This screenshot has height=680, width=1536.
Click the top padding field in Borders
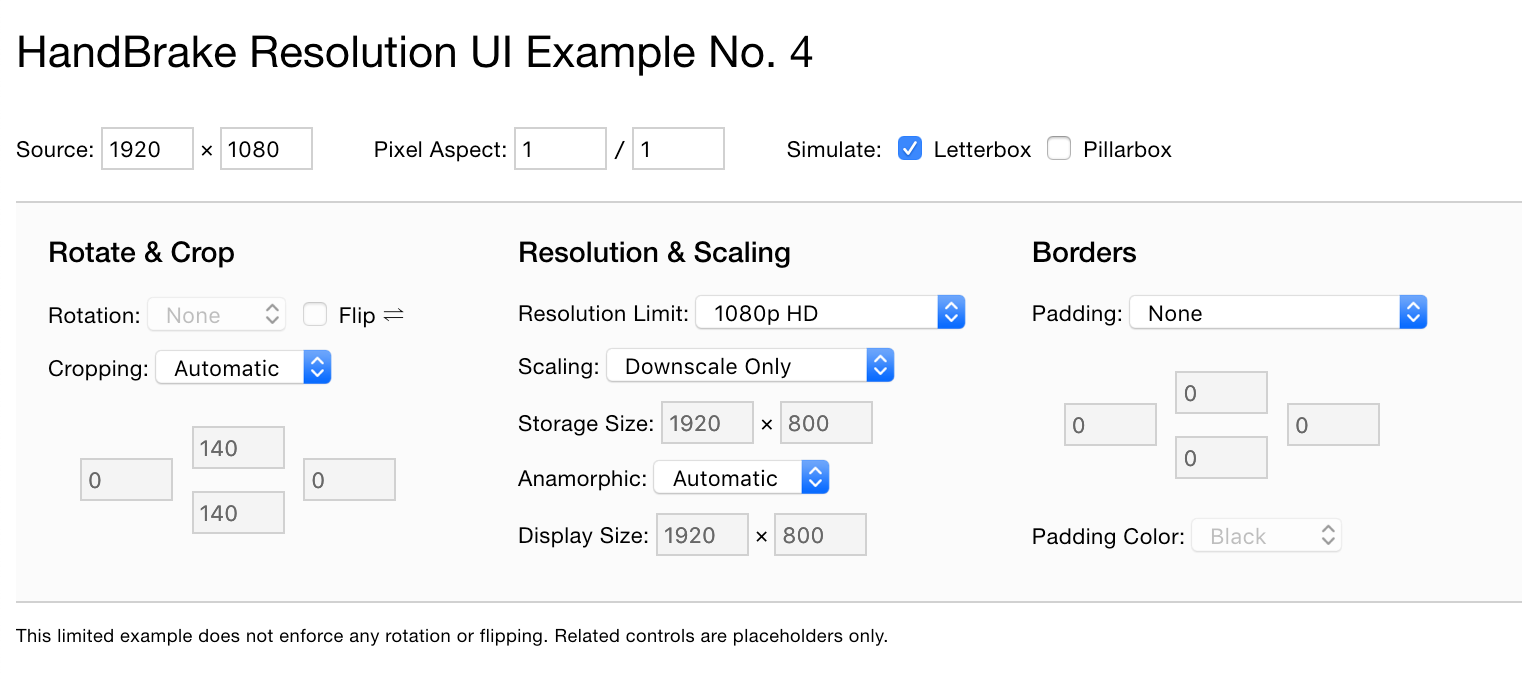[x=1221, y=393]
